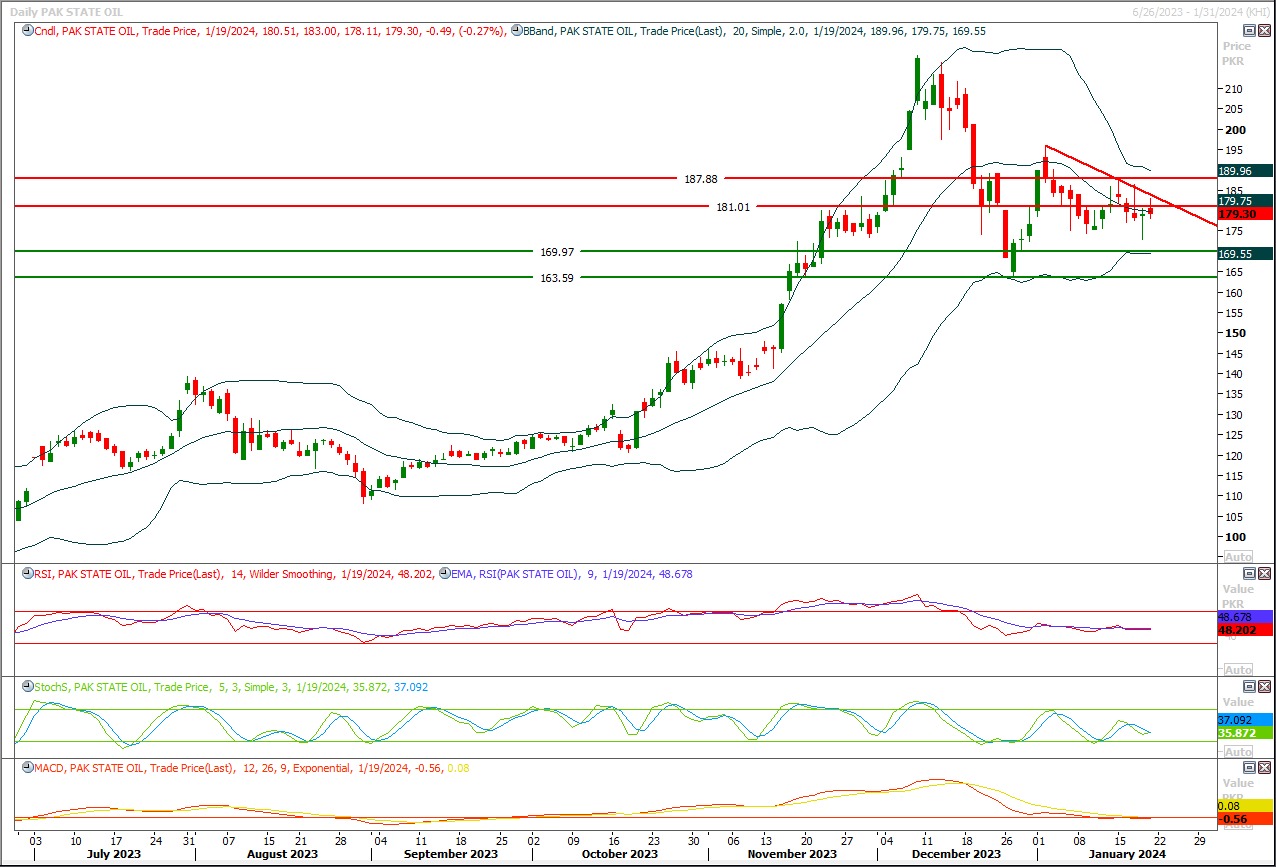Toggle Auto scale on the RSI panel
This screenshot has height=867, width=1276.
(1238, 669)
